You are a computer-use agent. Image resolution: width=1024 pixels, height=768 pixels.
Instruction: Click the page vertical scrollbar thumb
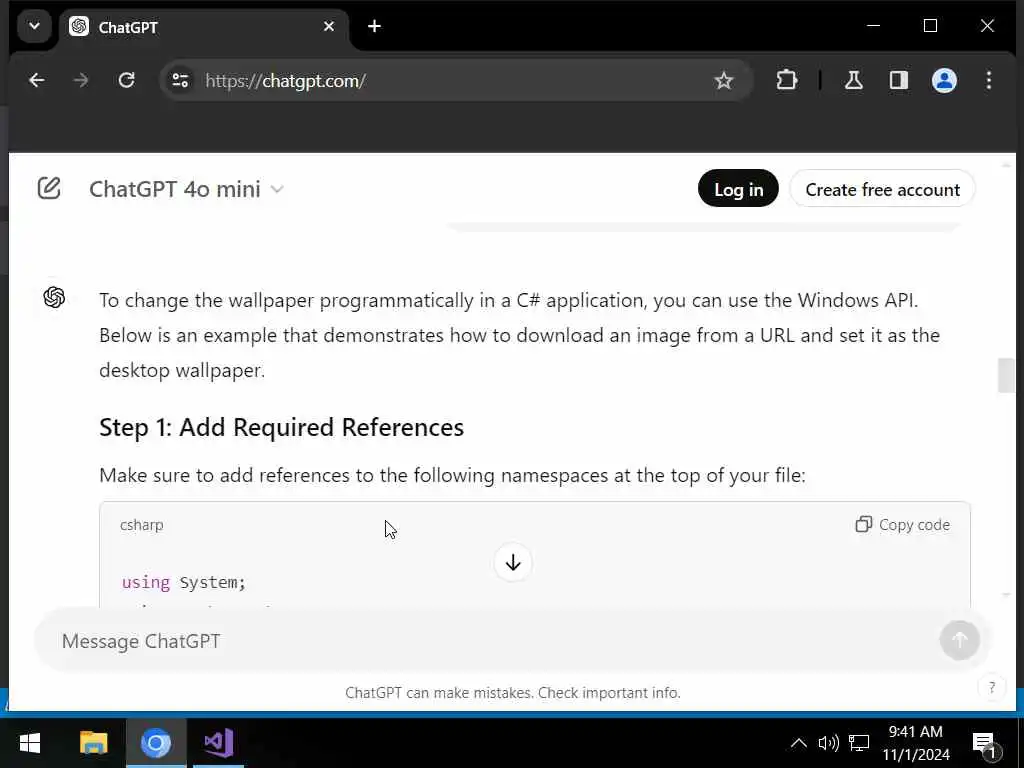pyautogui.click(x=1006, y=376)
